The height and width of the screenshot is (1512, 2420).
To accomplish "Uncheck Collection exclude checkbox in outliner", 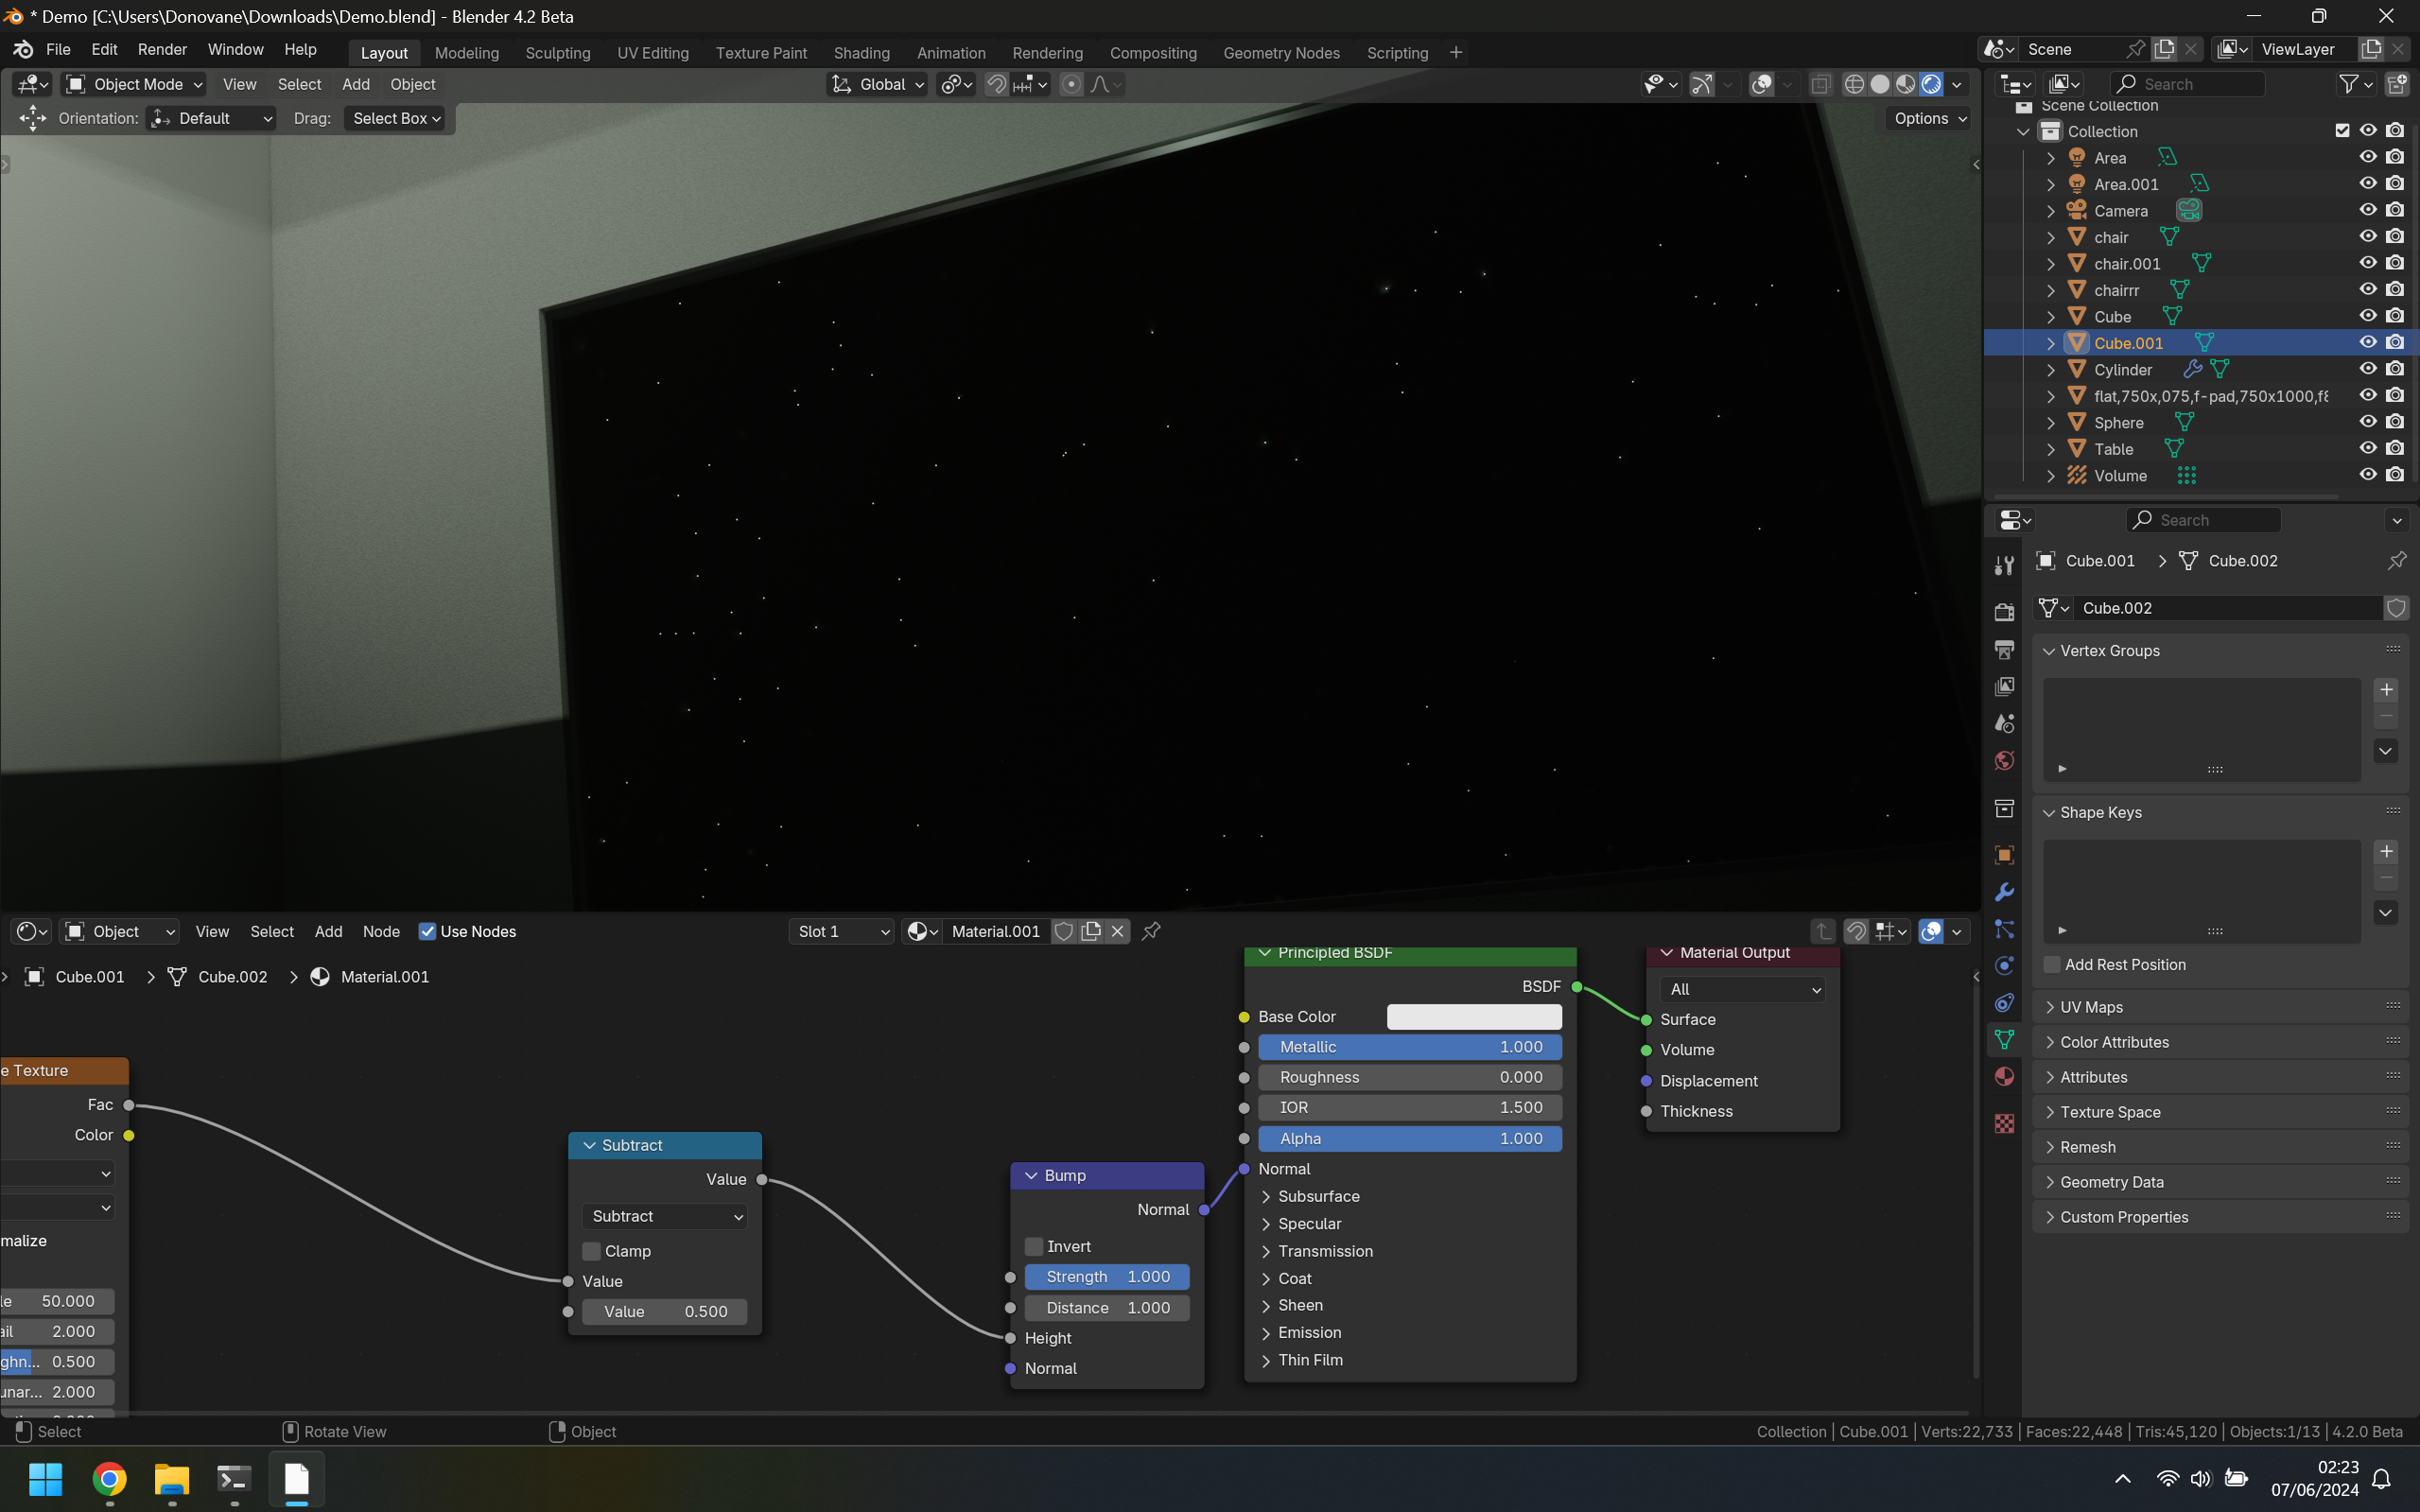I will pos(2342,131).
